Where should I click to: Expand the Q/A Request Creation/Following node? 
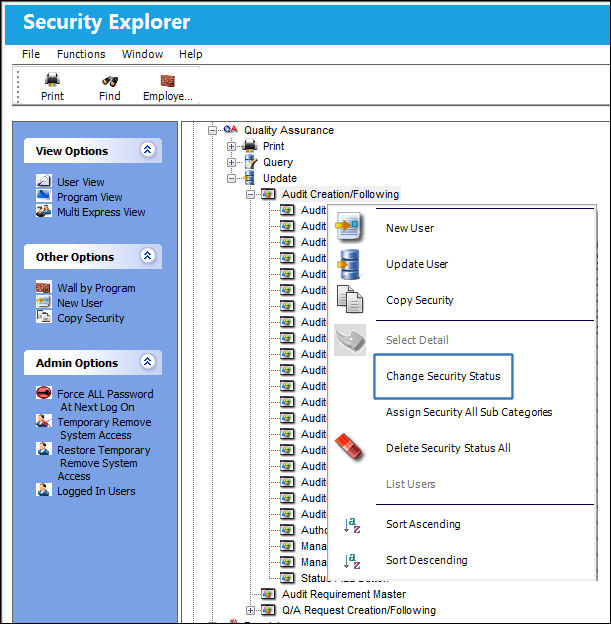(x=250, y=610)
